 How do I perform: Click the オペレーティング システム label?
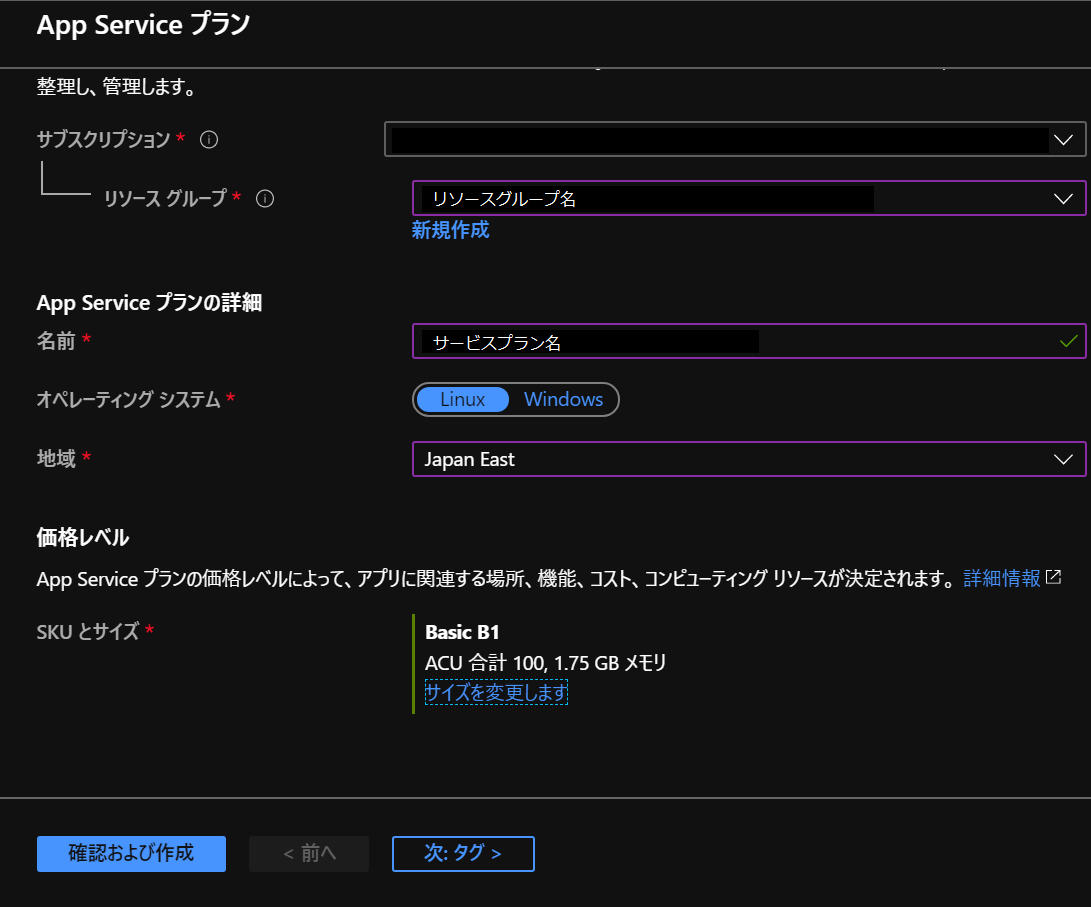[128, 400]
